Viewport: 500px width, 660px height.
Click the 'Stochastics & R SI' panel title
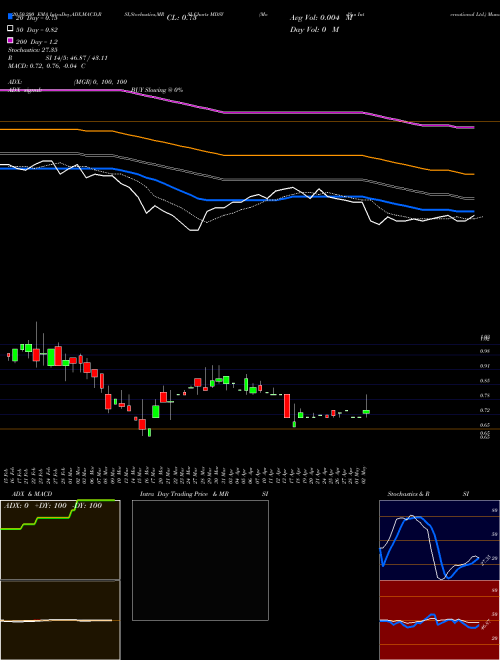point(428,494)
